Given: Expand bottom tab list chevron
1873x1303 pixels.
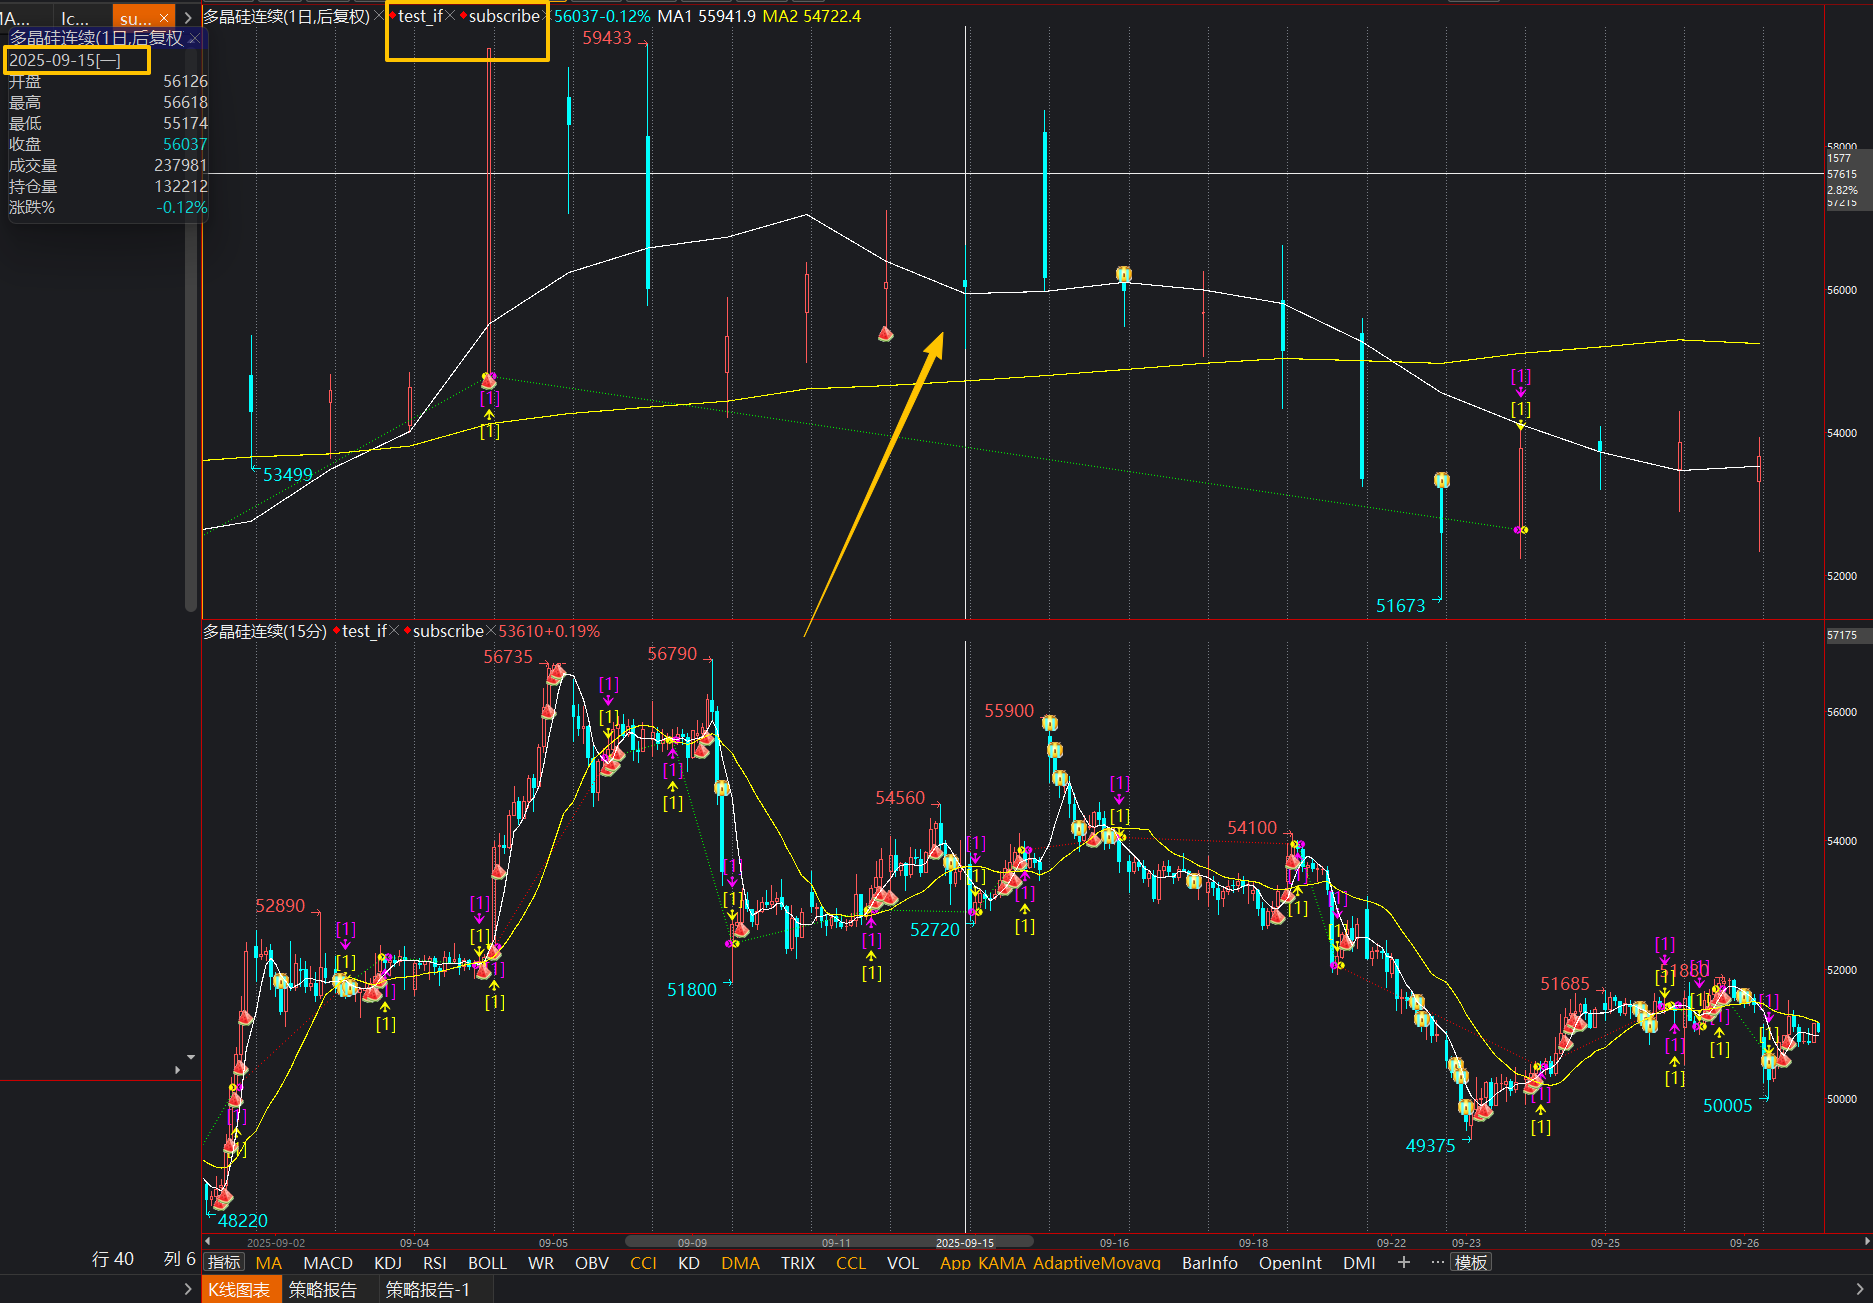Looking at the screenshot, I should (x=188, y=1289).
